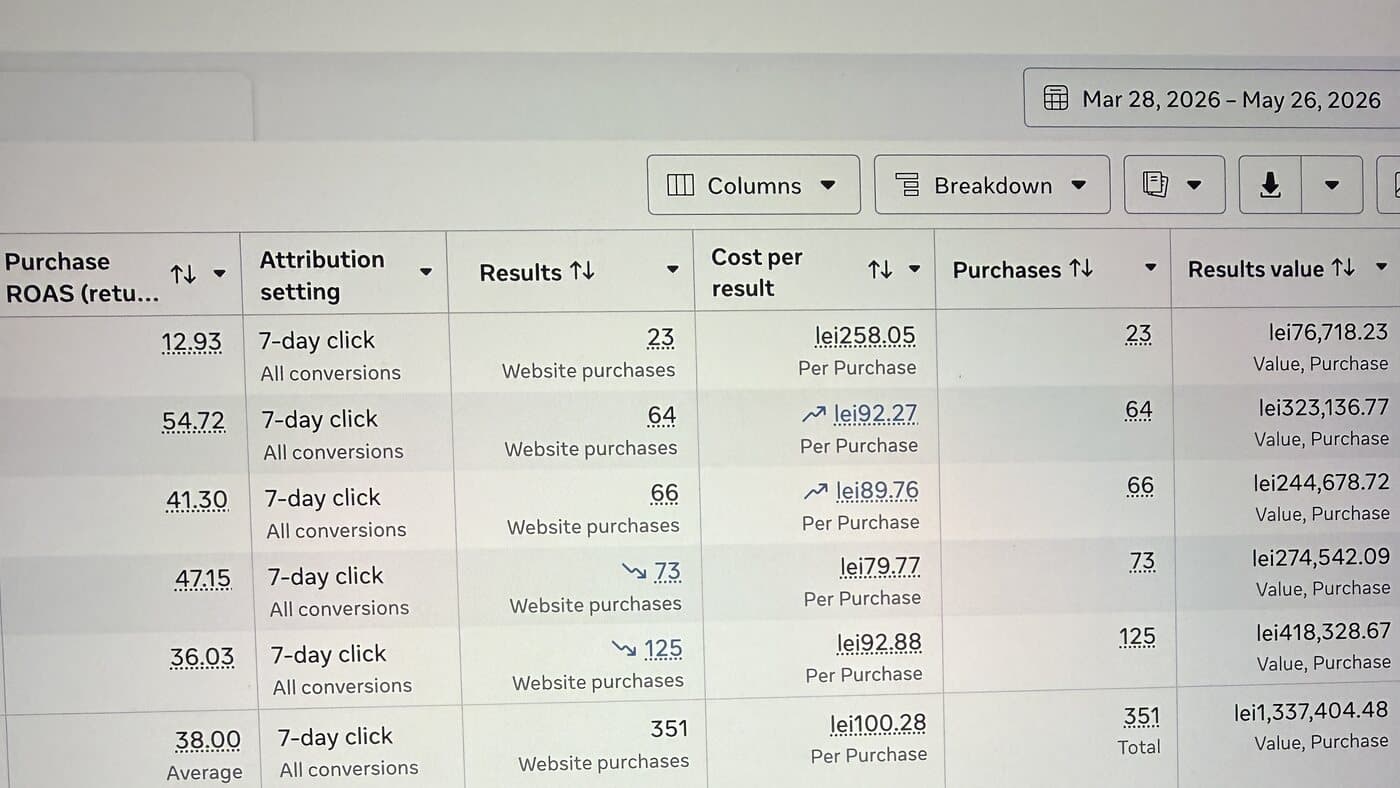Image resolution: width=1400 pixels, height=788 pixels.
Task: Click the downward trend icon beside 73
Action: [x=634, y=572]
